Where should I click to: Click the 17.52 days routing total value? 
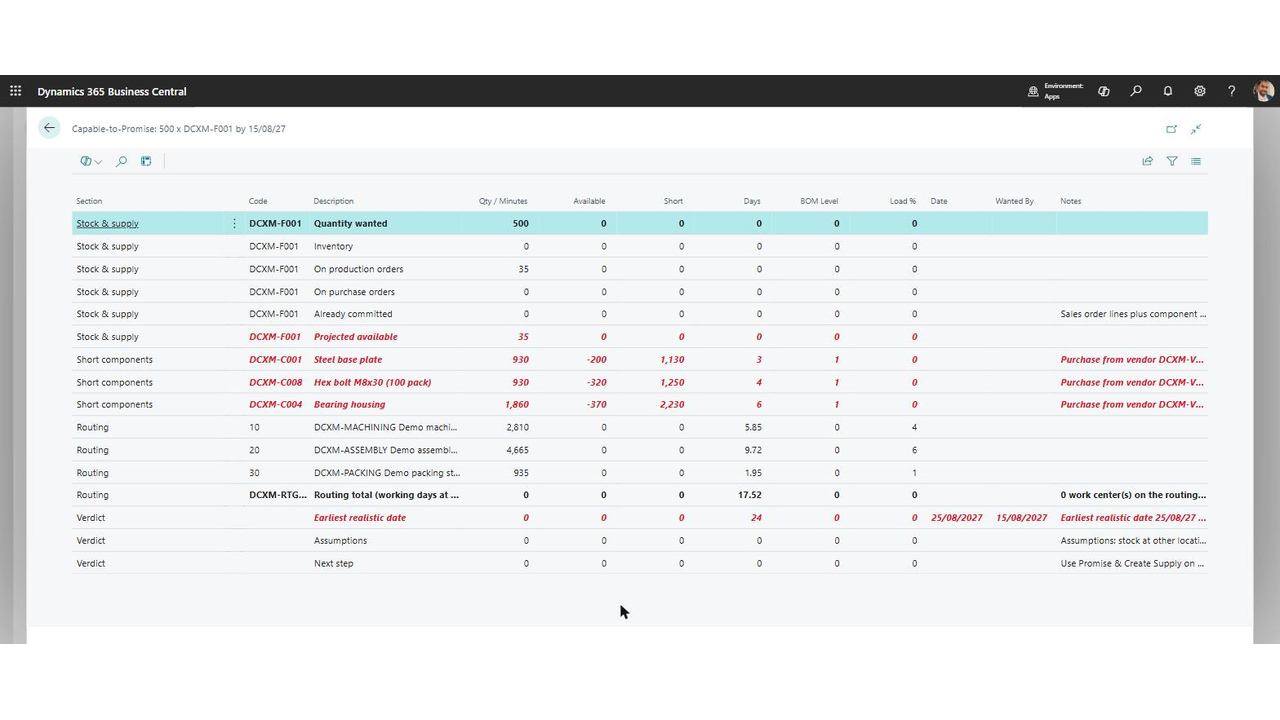[749, 495]
